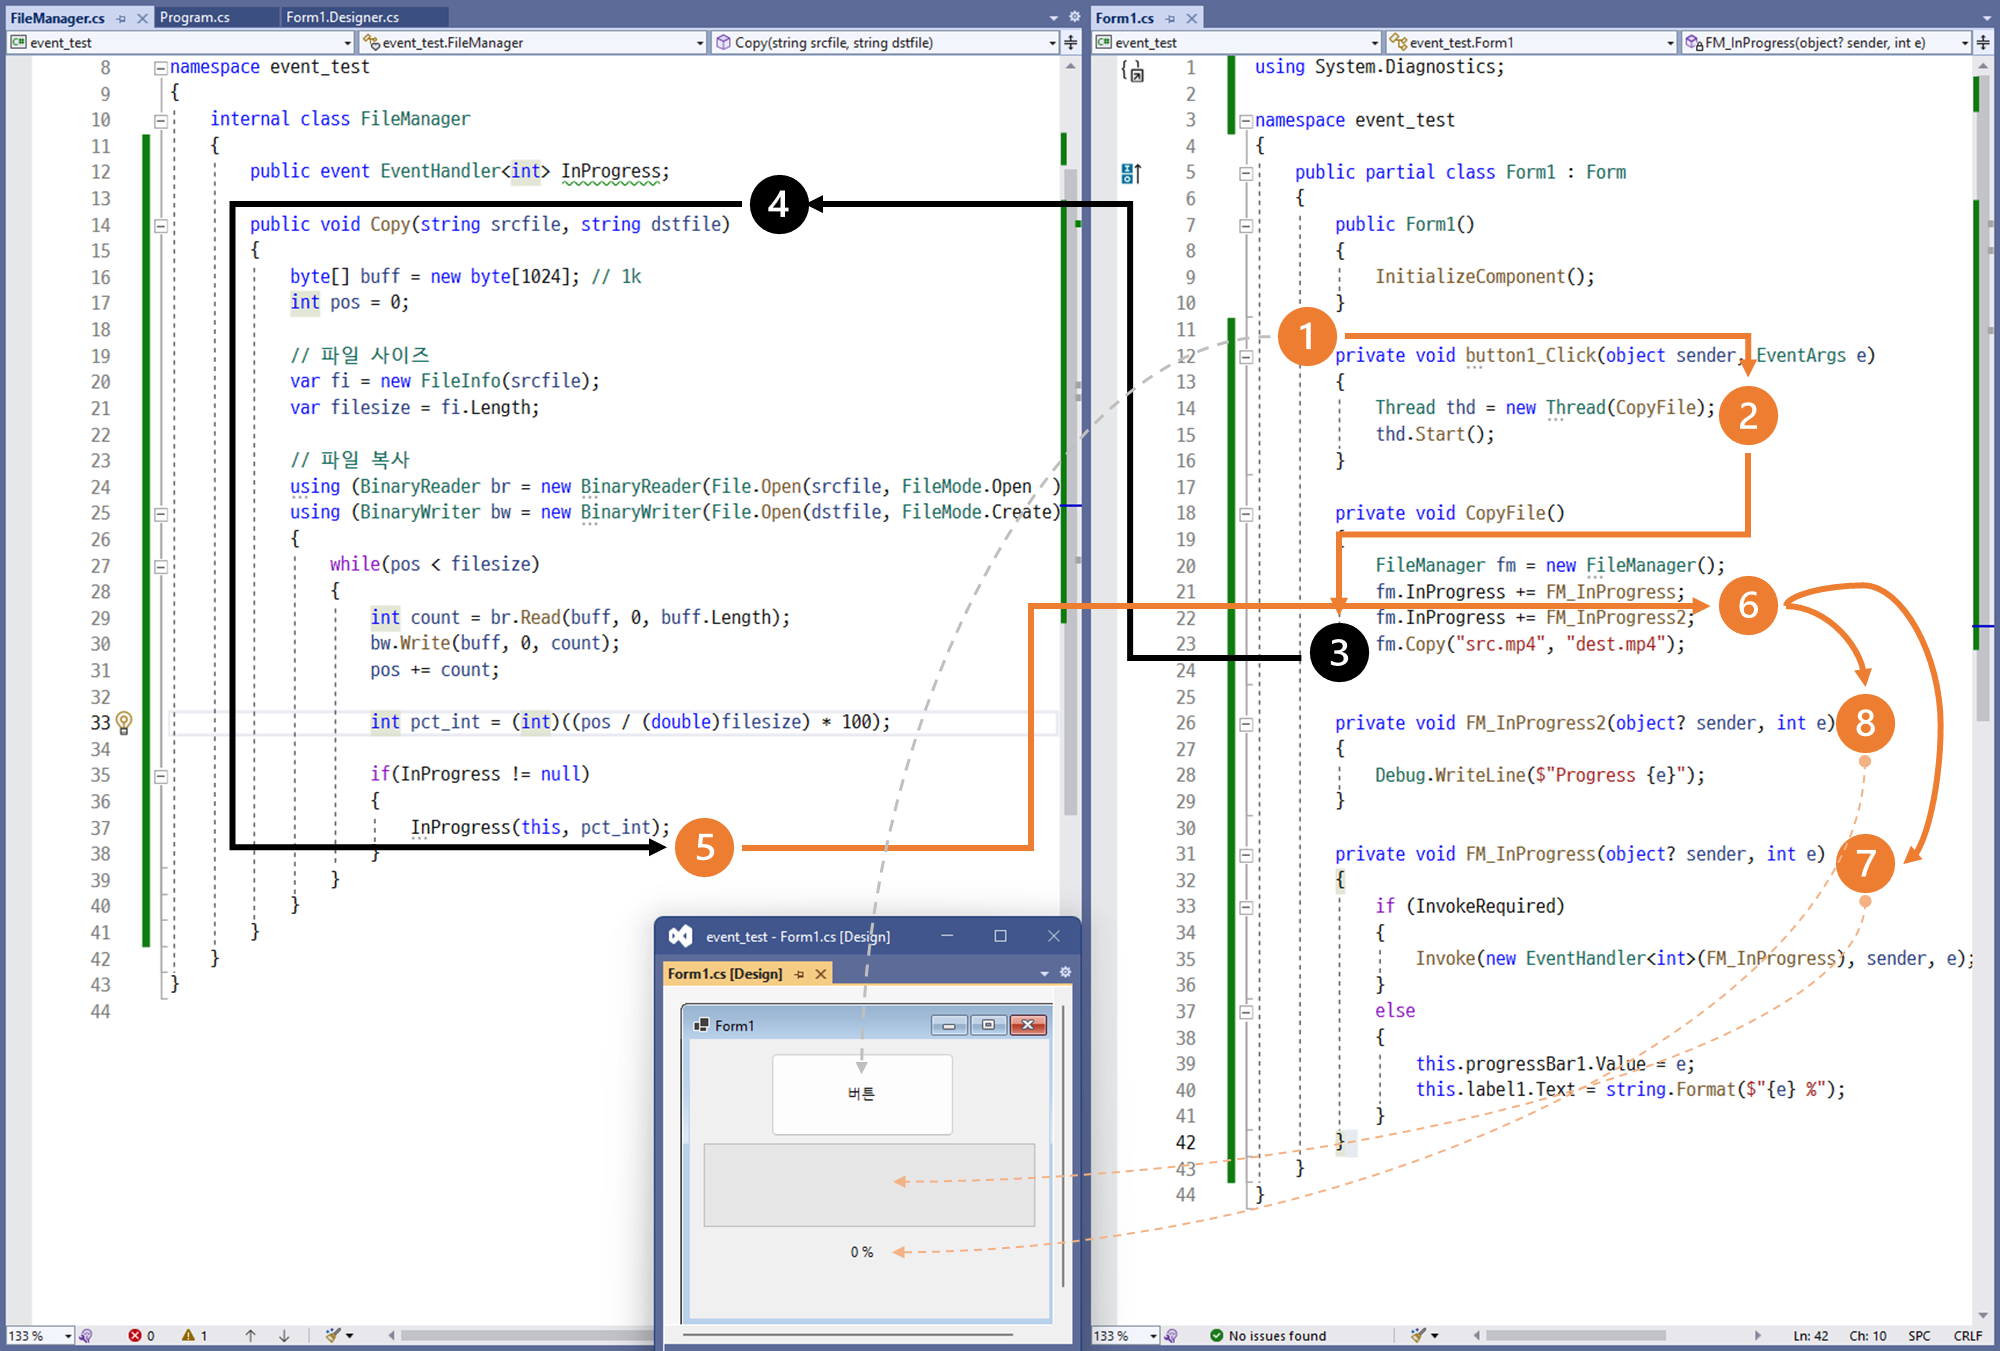Go to previous issue with up arrow
Viewport: 2000px width, 1351px height.
[x=250, y=1335]
